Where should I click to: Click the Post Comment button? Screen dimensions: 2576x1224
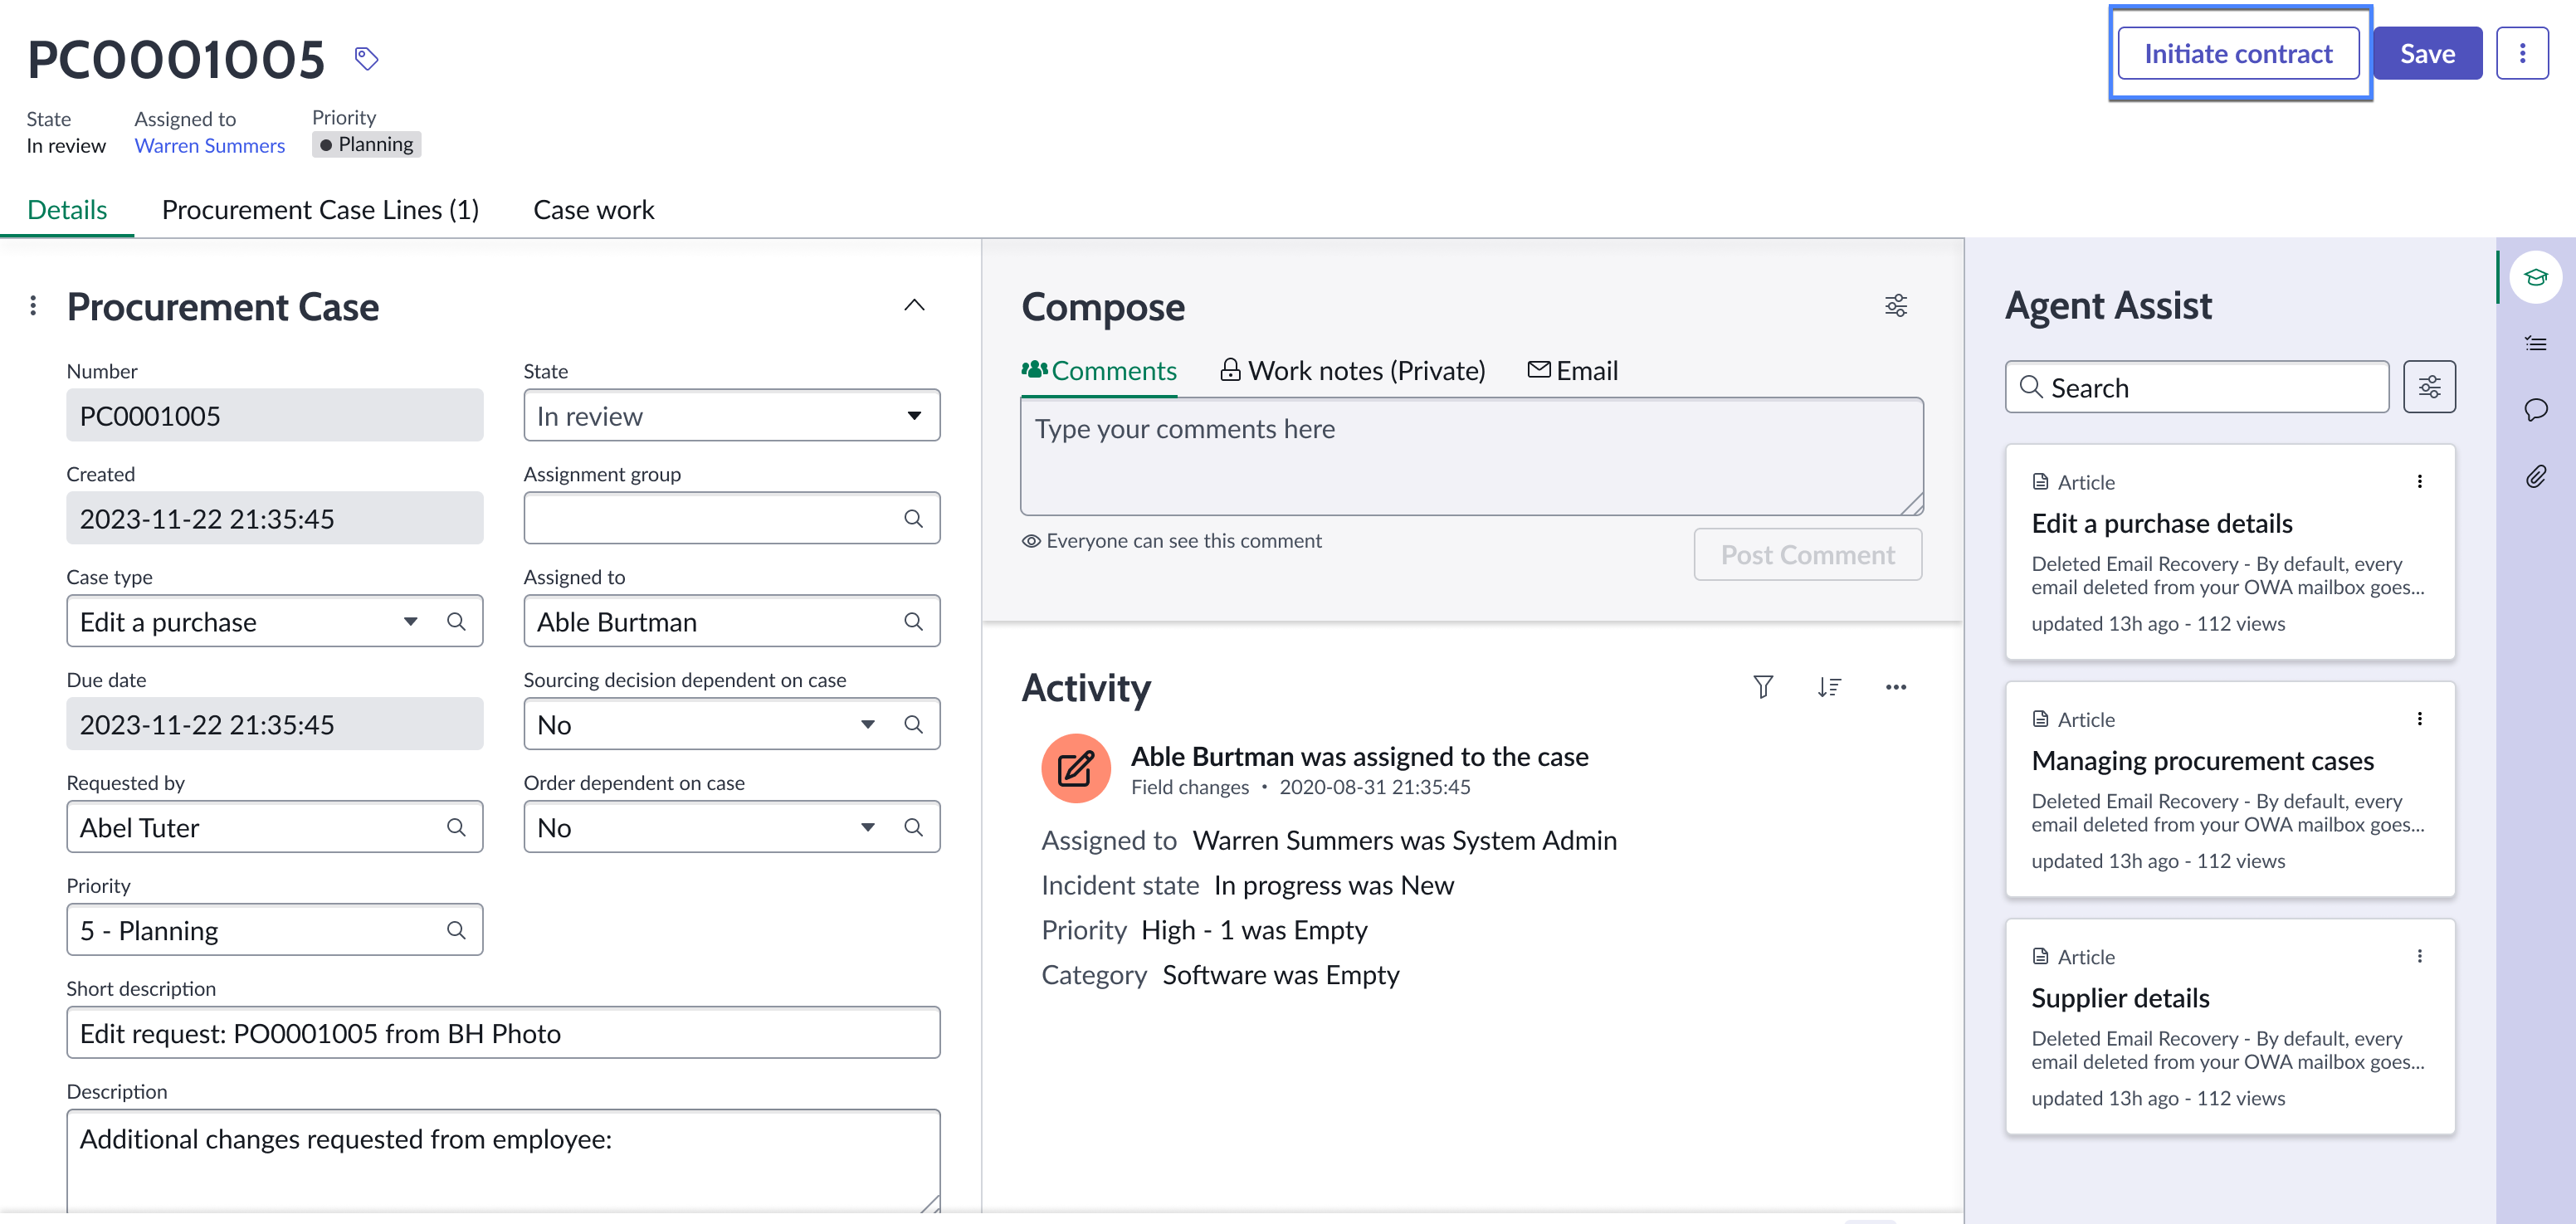tap(1807, 554)
